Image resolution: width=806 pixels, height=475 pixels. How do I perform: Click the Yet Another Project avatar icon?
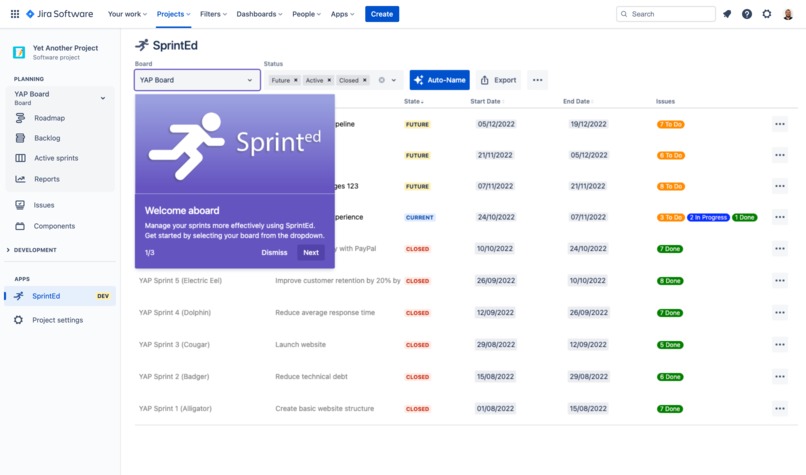(19, 52)
